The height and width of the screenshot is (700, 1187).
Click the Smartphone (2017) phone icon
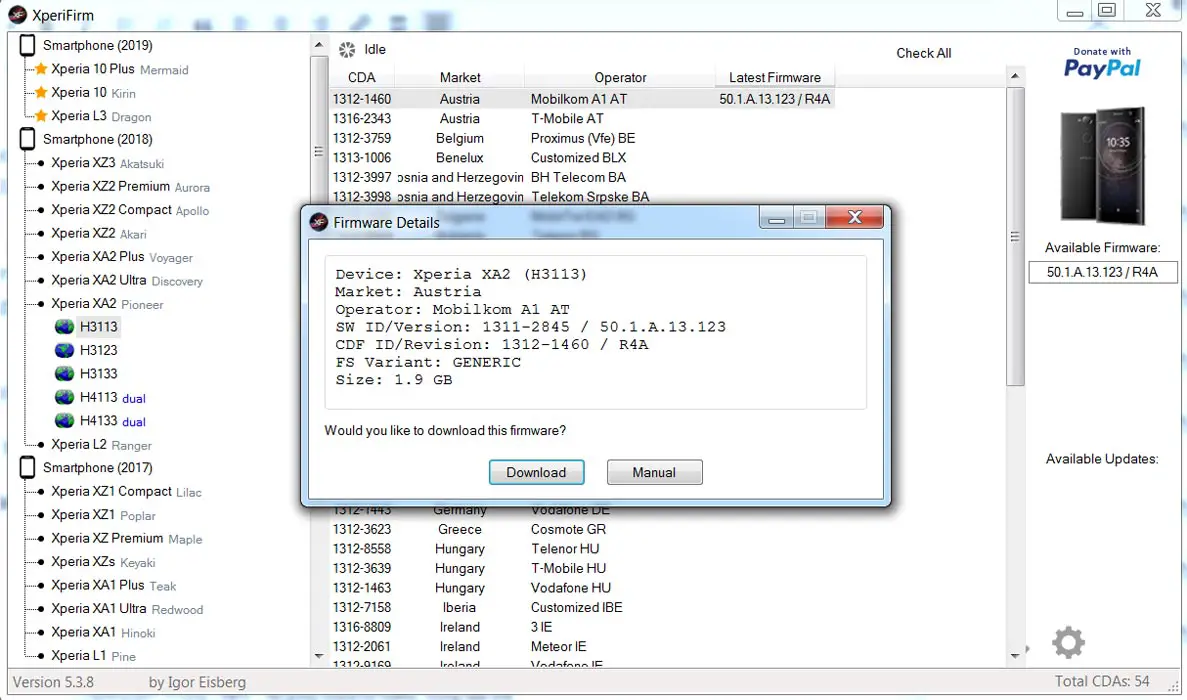click(x=27, y=468)
